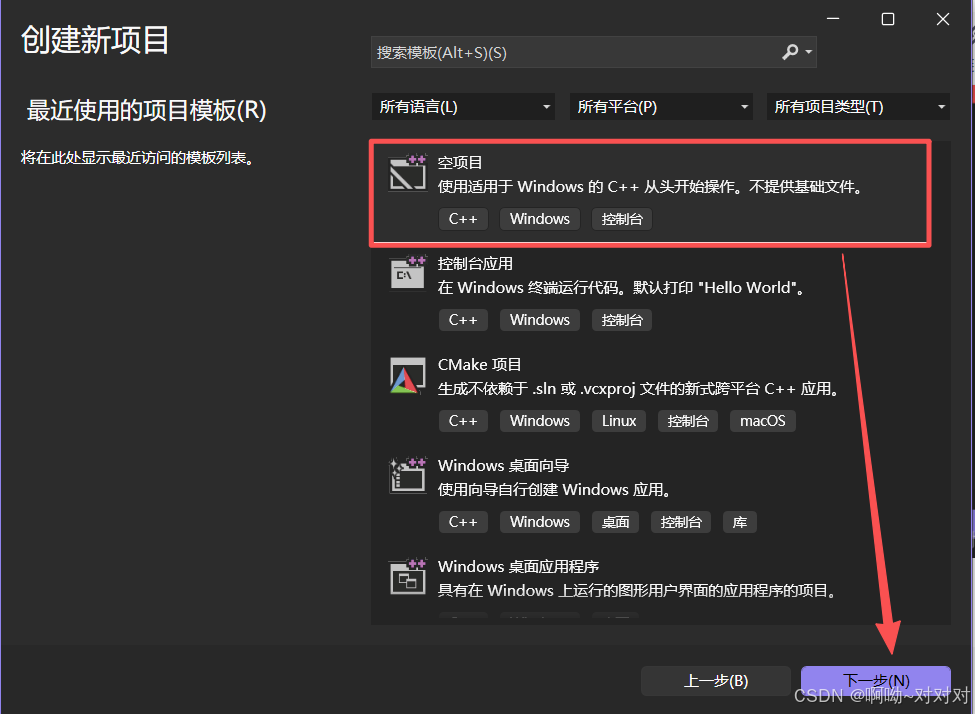Viewport: 975px width, 714px height.
Task: Click the Windows 桌面向导 wizard icon
Action: click(x=407, y=476)
